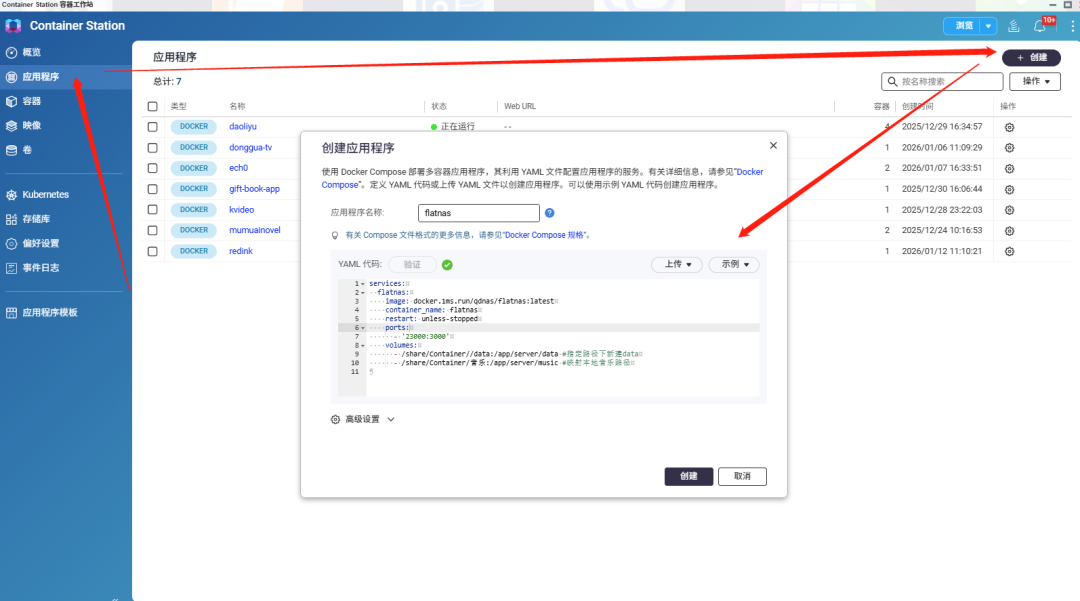
Task: Expand the 高级设置 advanced settings section
Action: (x=363, y=420)
